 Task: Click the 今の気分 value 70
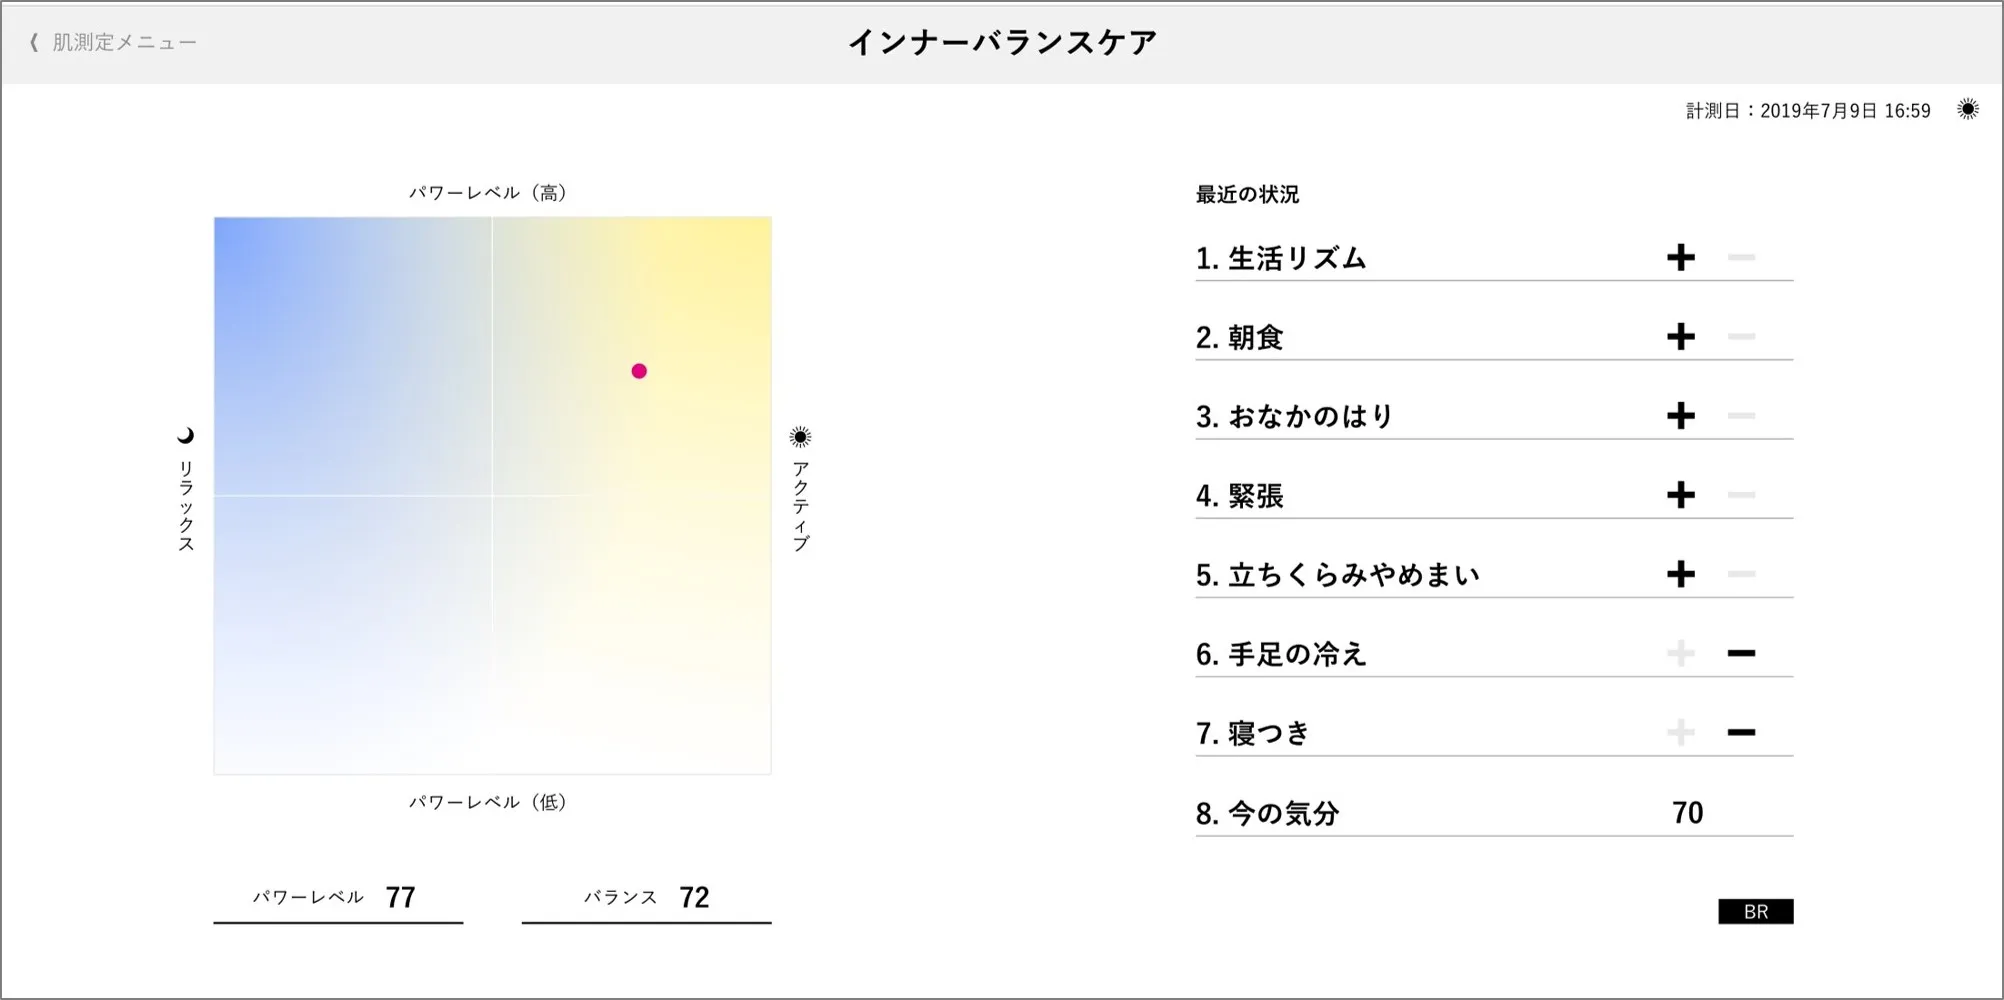coord(1687,813)
